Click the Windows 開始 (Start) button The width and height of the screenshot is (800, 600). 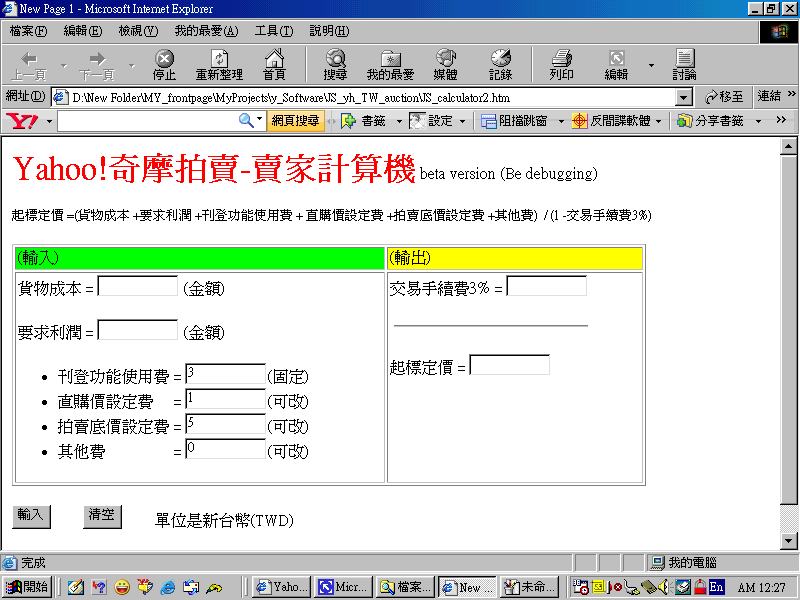[28, 587]
